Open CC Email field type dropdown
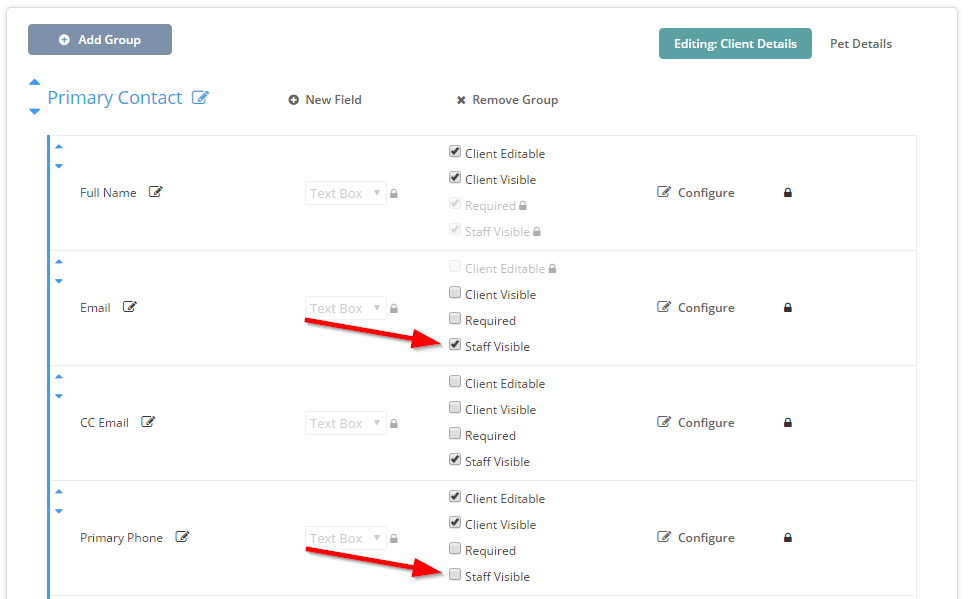This screenshot has width=969, height=599. [345, 423]
